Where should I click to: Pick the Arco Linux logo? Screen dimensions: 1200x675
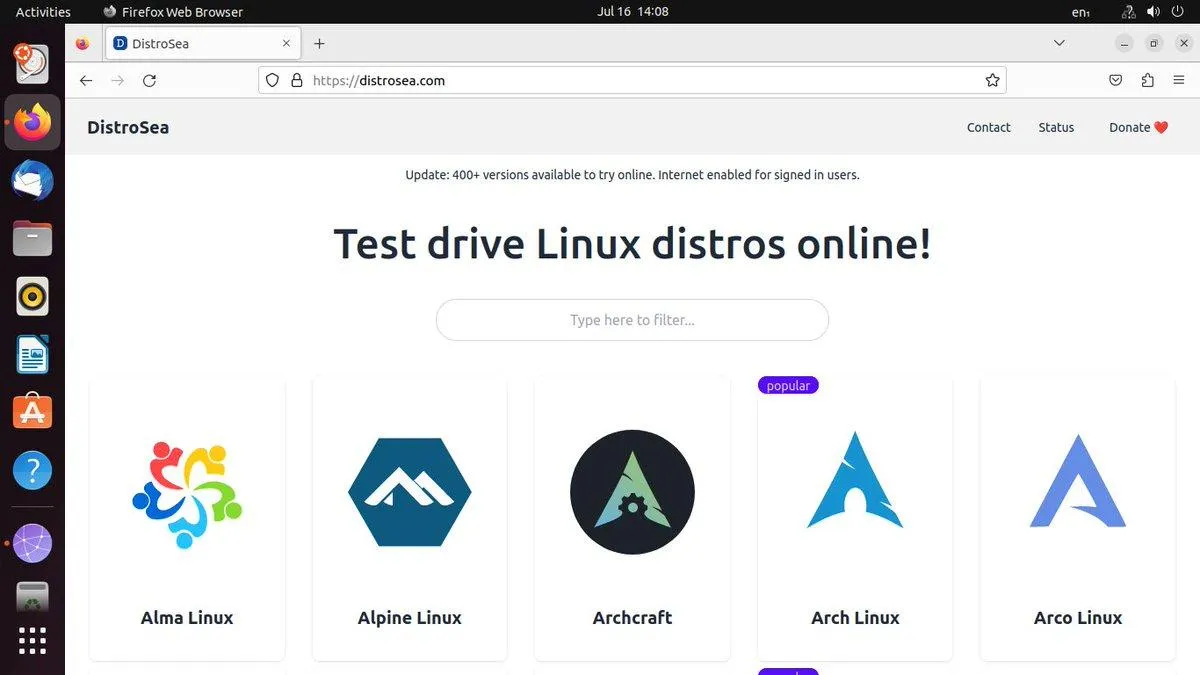[x=1078, y=481]
